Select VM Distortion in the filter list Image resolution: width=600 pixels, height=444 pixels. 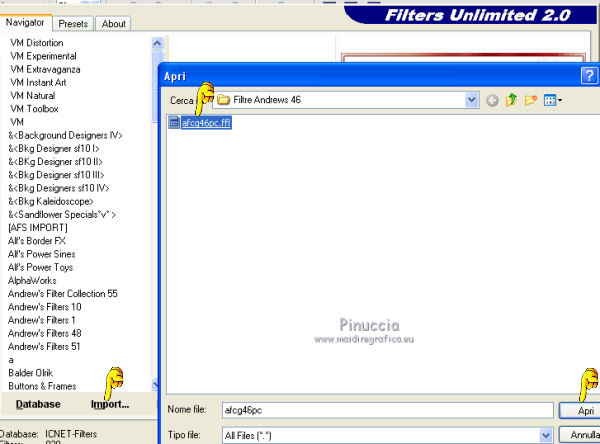point(37,43)
